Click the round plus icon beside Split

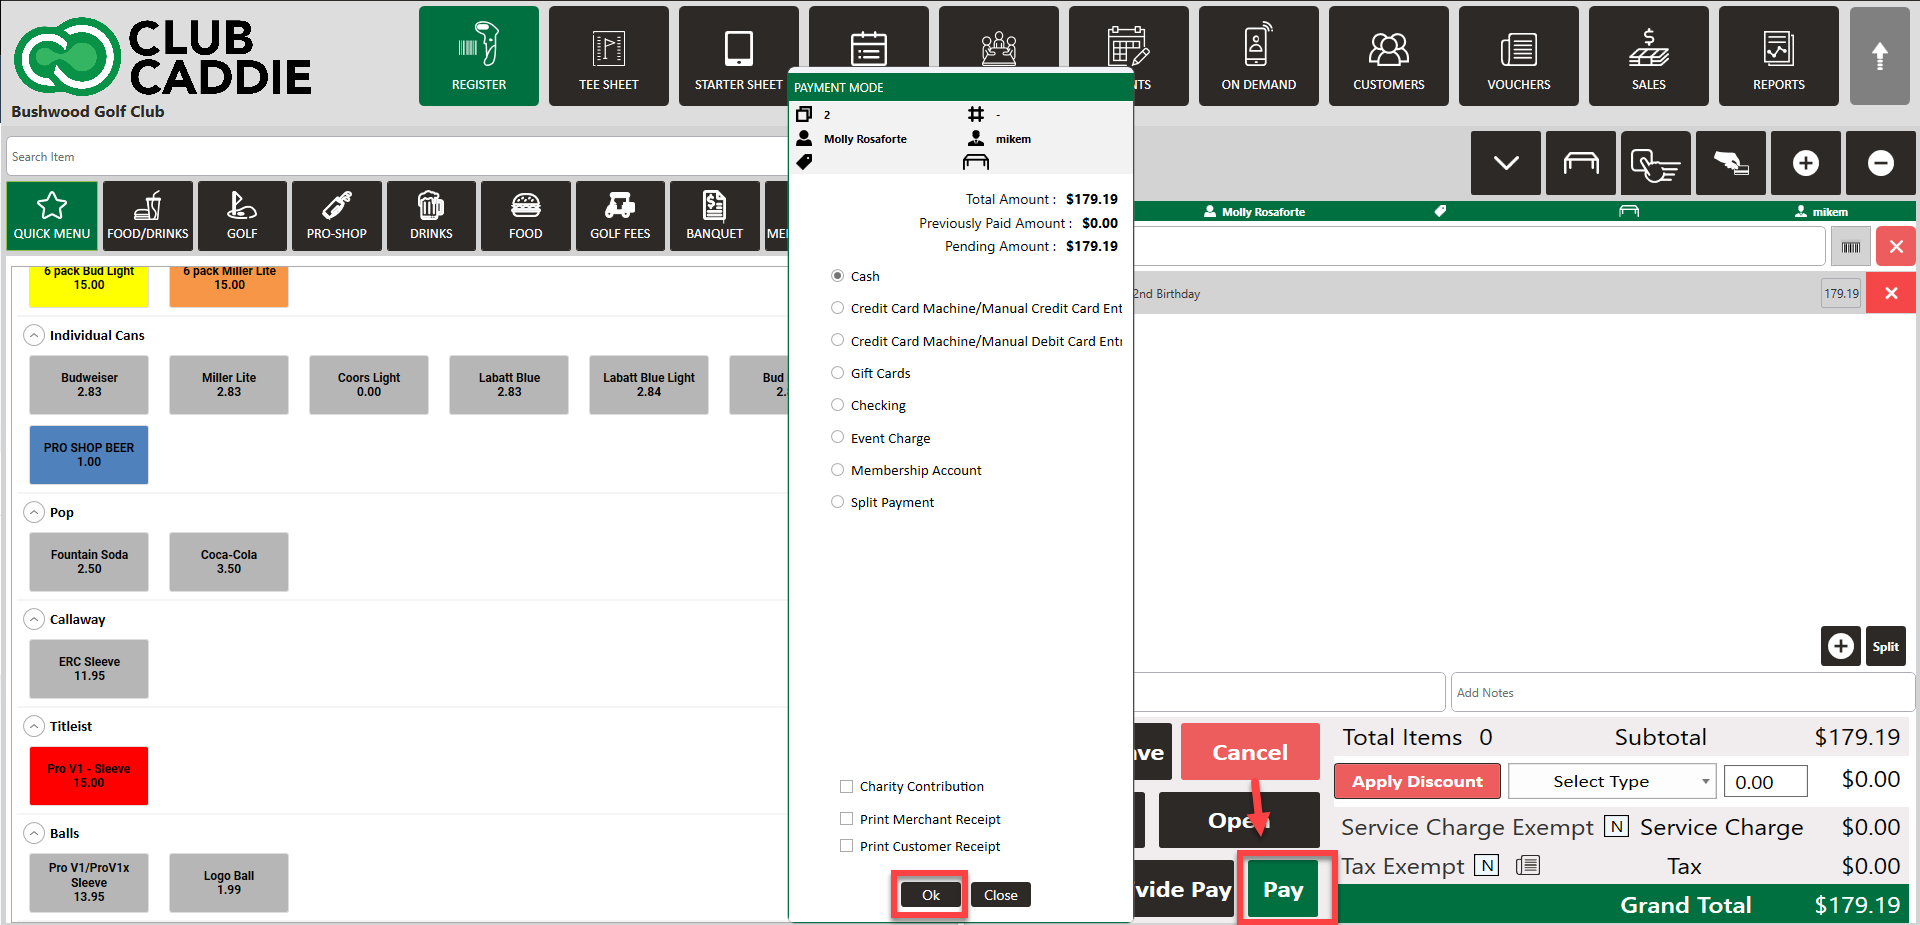[1840, 647]
